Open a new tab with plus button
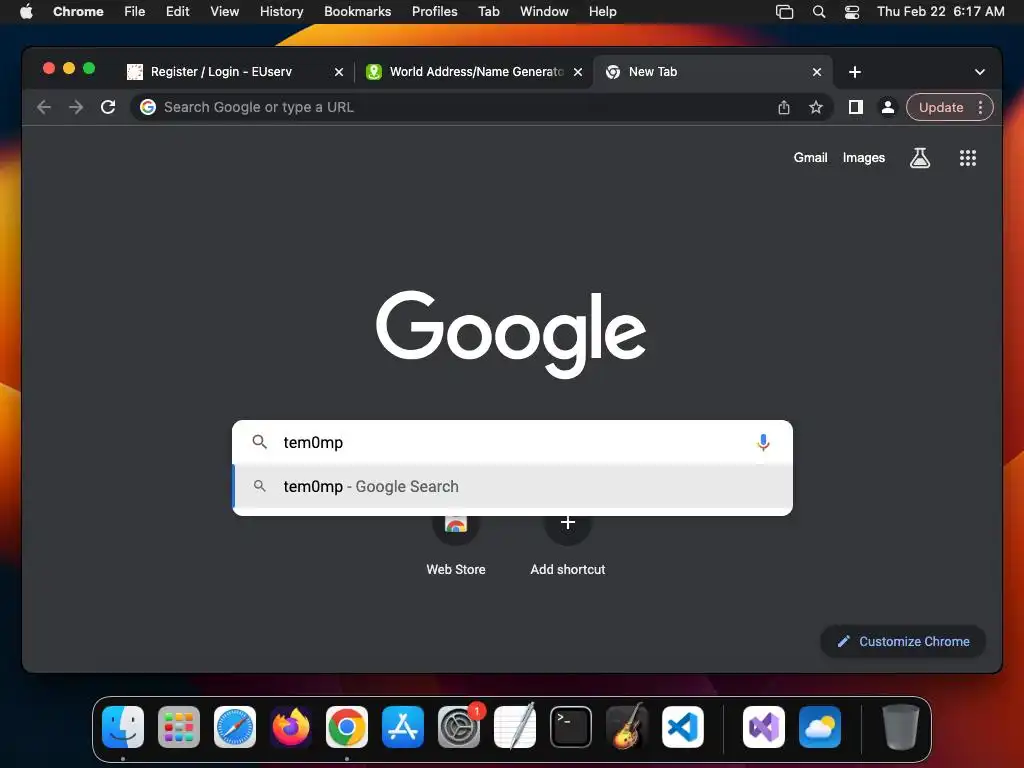 click(855, 72)
